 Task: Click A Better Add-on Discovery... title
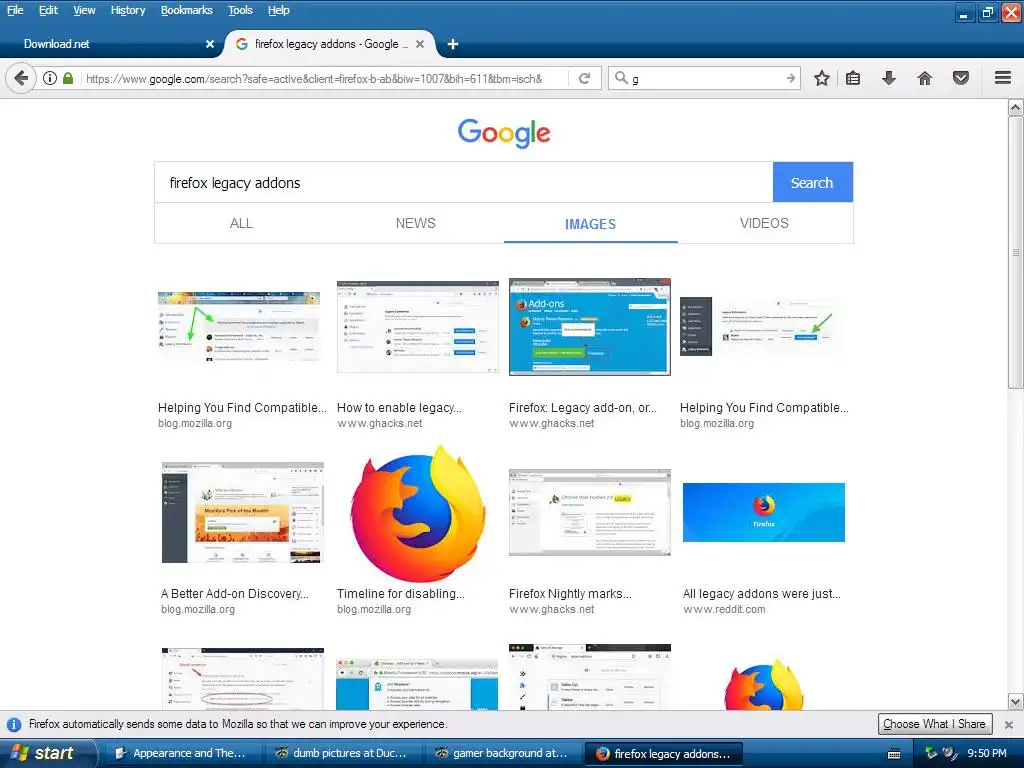pos(234,594)
